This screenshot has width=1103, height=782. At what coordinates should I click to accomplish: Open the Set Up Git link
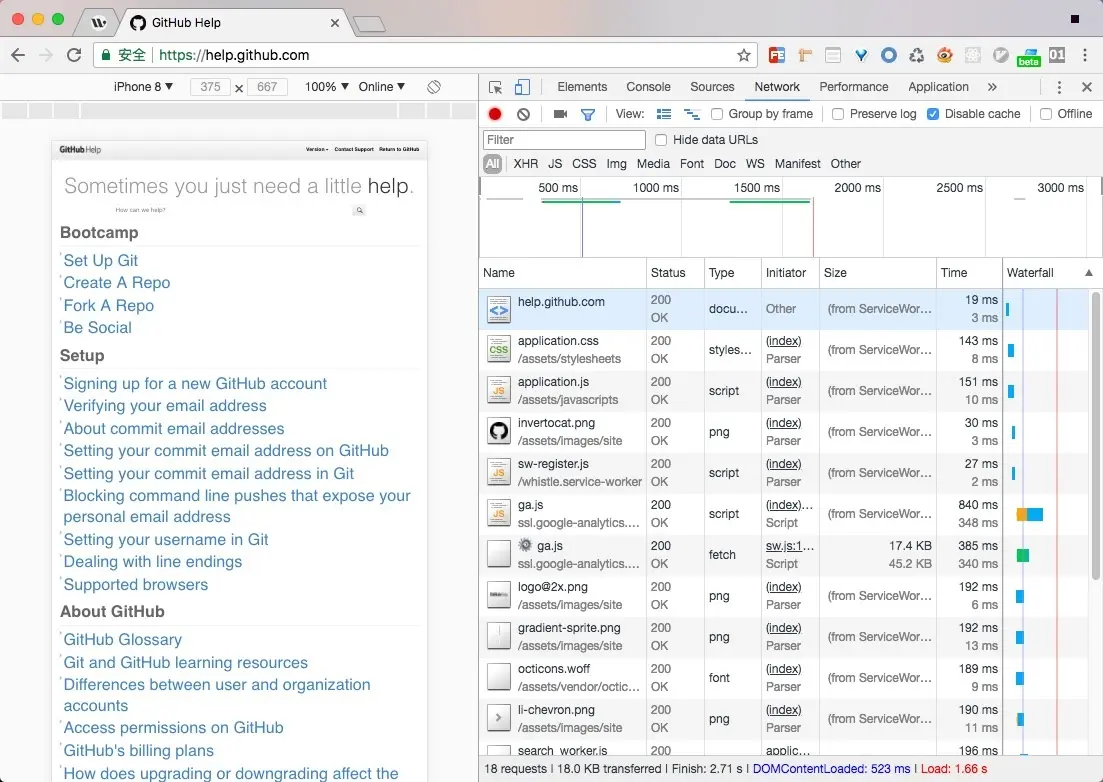[101, 260]
